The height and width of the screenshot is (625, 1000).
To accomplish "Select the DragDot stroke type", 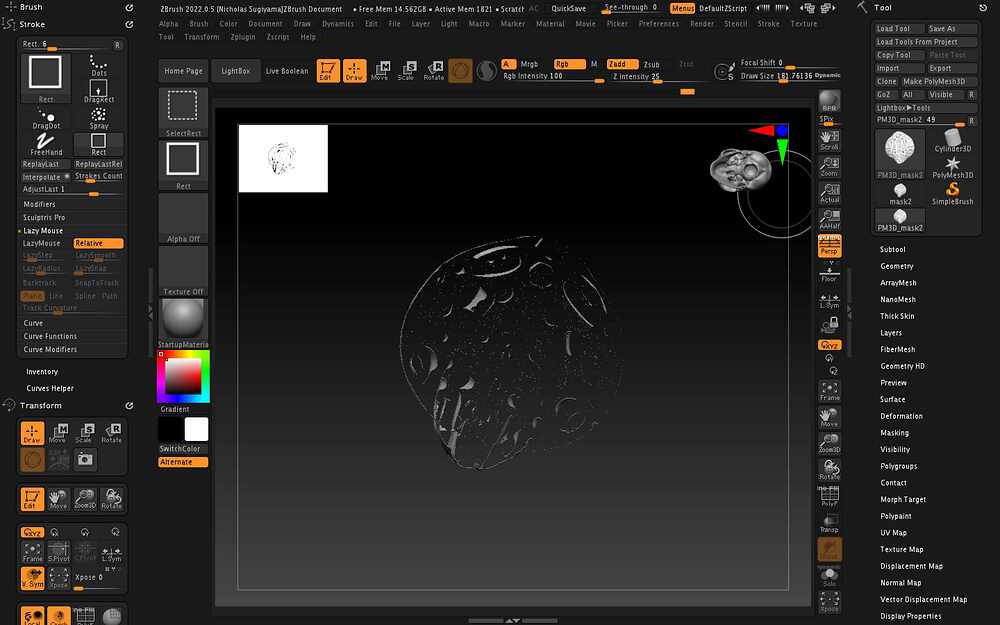I will tap(46, 118).
